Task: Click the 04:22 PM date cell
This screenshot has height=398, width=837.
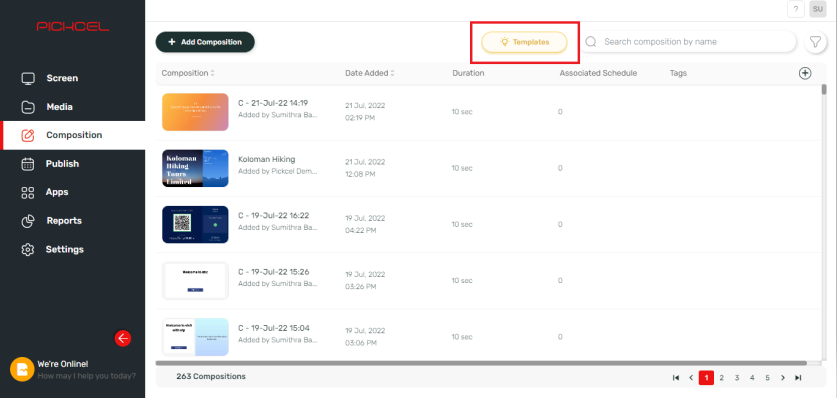Action: [x=361, y=230]
